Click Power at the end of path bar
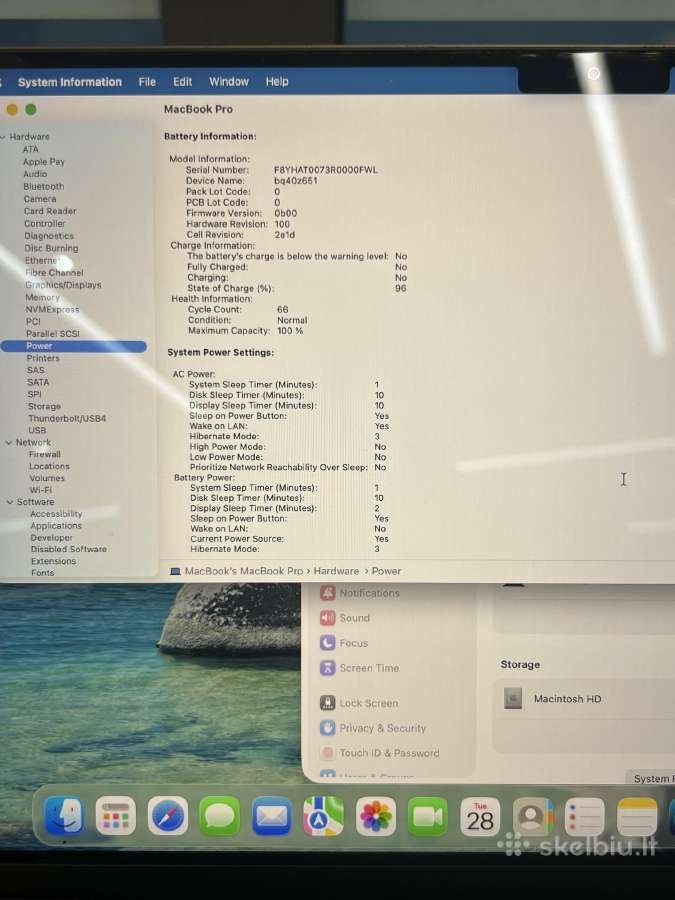Viewport: 675px width, 900px height. 386,571
